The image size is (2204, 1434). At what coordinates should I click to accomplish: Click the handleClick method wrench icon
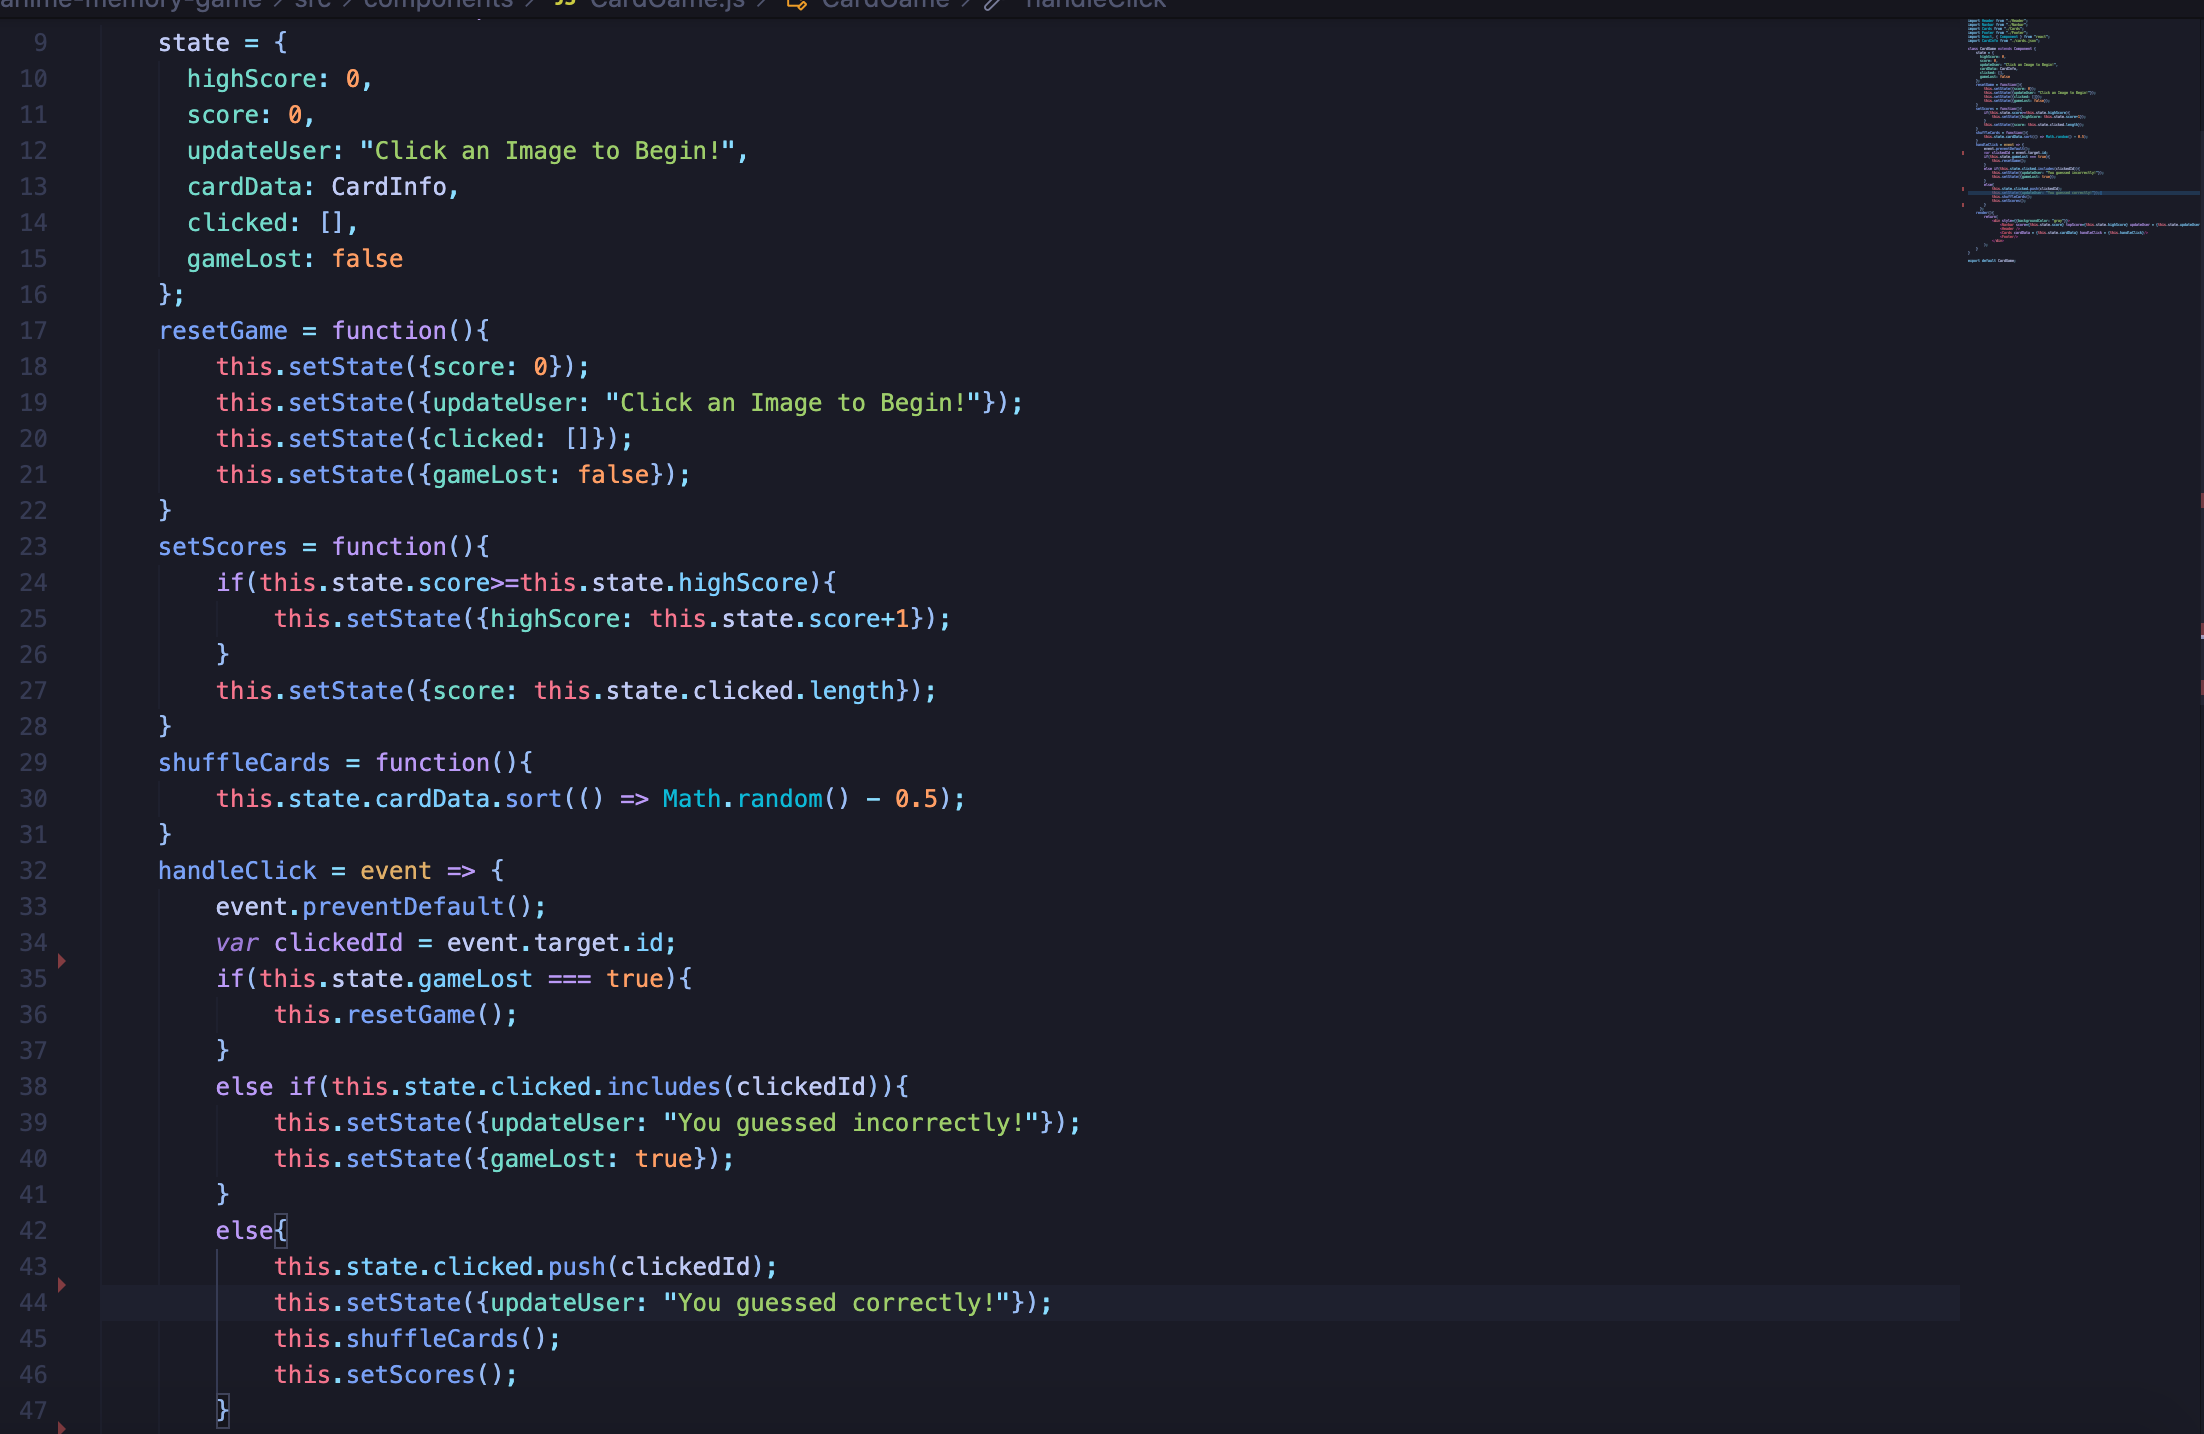pyautogui.click(x=993, y=4)
